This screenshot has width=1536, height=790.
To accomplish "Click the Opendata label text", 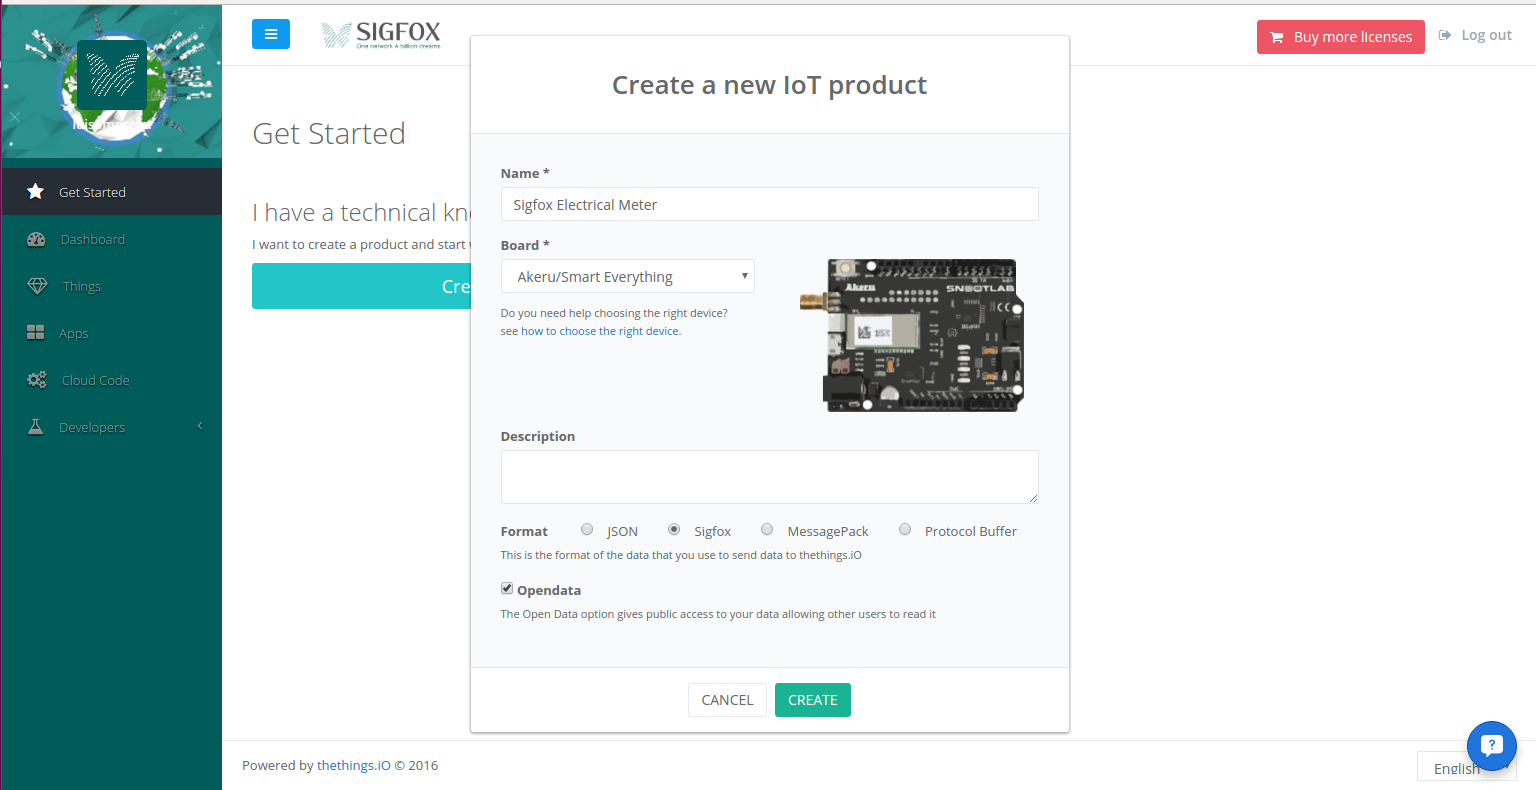I will 549,590.
